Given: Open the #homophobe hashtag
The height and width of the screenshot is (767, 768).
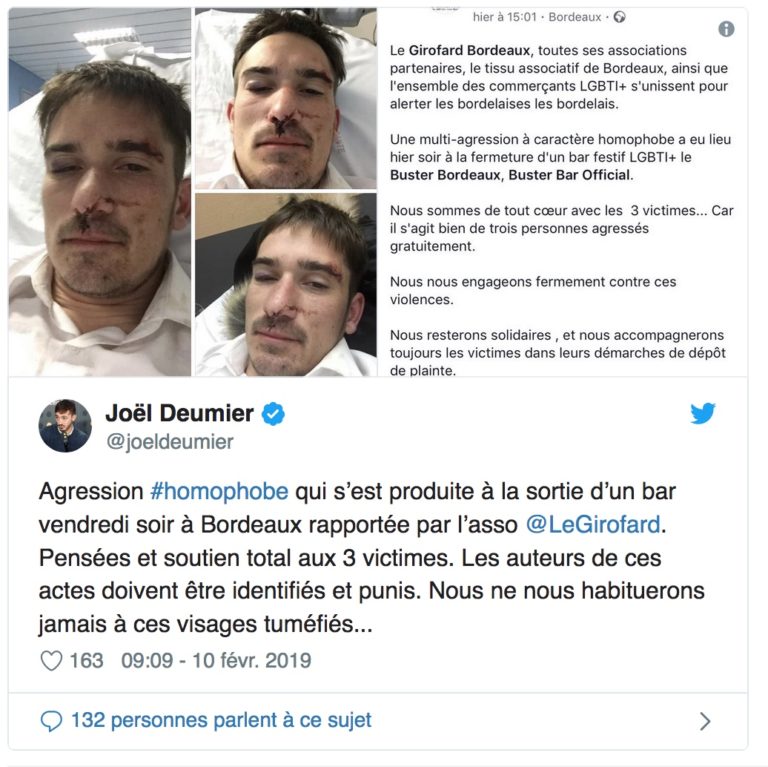Looking at the screenshot, I should tap(219, 491).
